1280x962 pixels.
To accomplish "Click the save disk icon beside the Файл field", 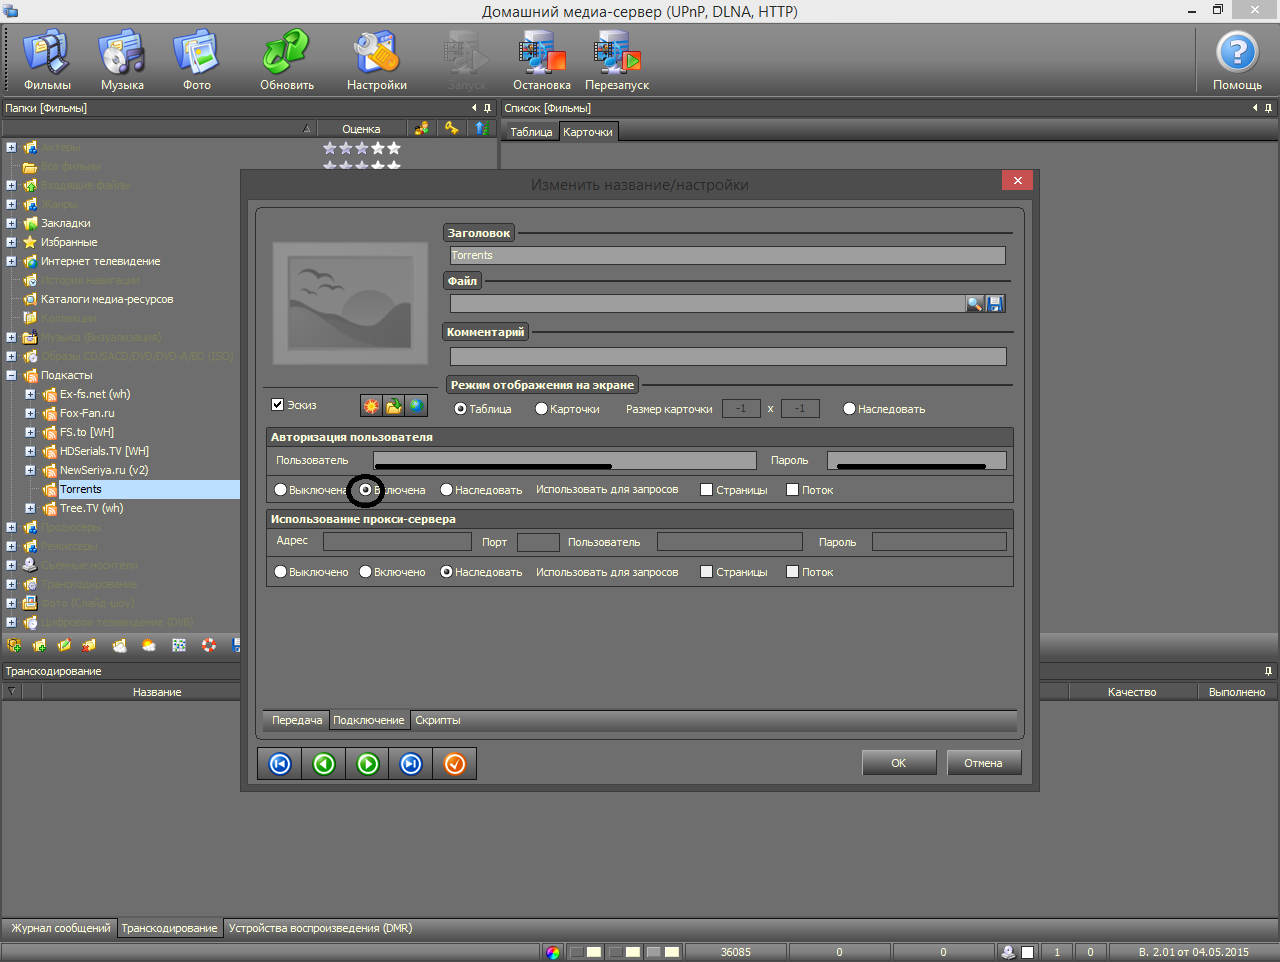I will pos(995,304).
